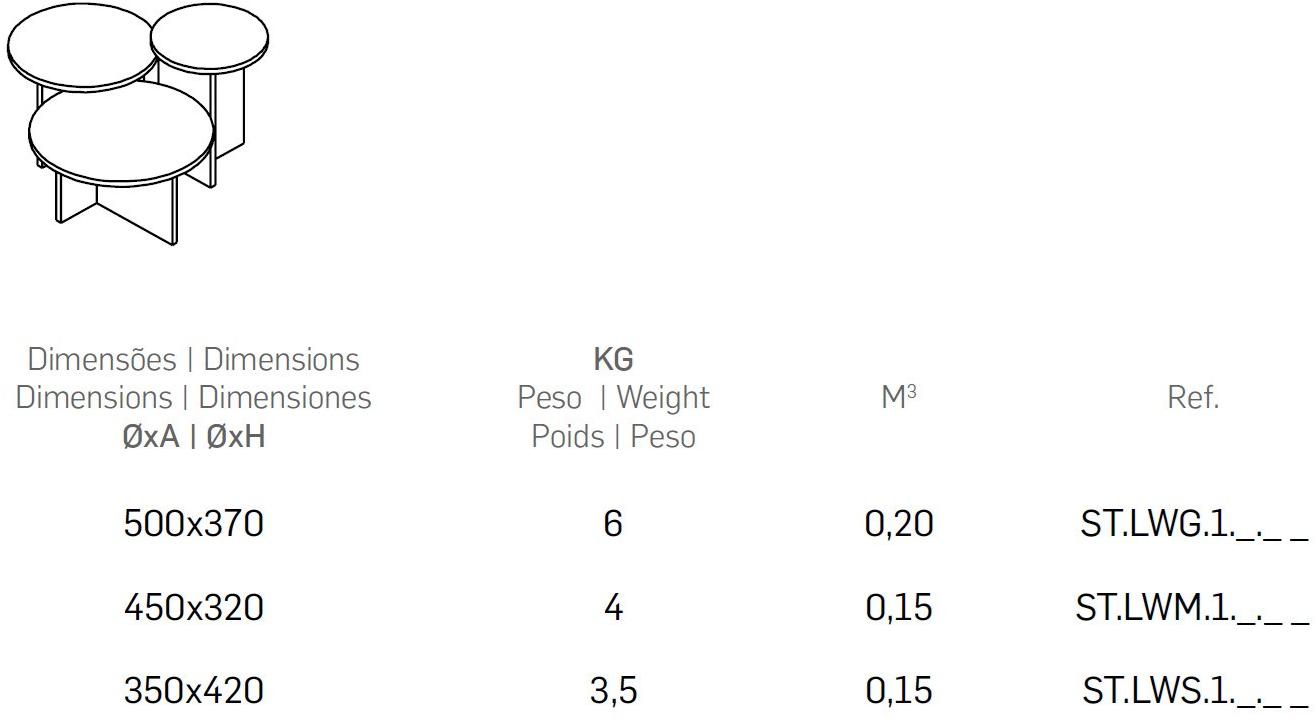Select the 350x420 dimension value

click(x=193, y=690)
